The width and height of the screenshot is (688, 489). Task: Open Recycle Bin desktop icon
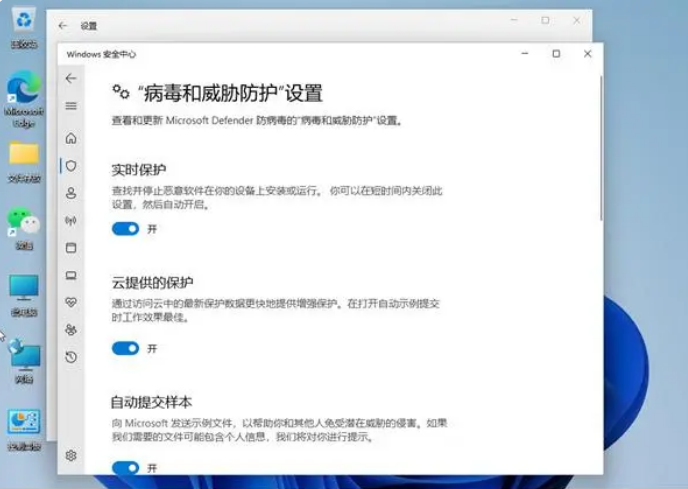click(24, 29)
